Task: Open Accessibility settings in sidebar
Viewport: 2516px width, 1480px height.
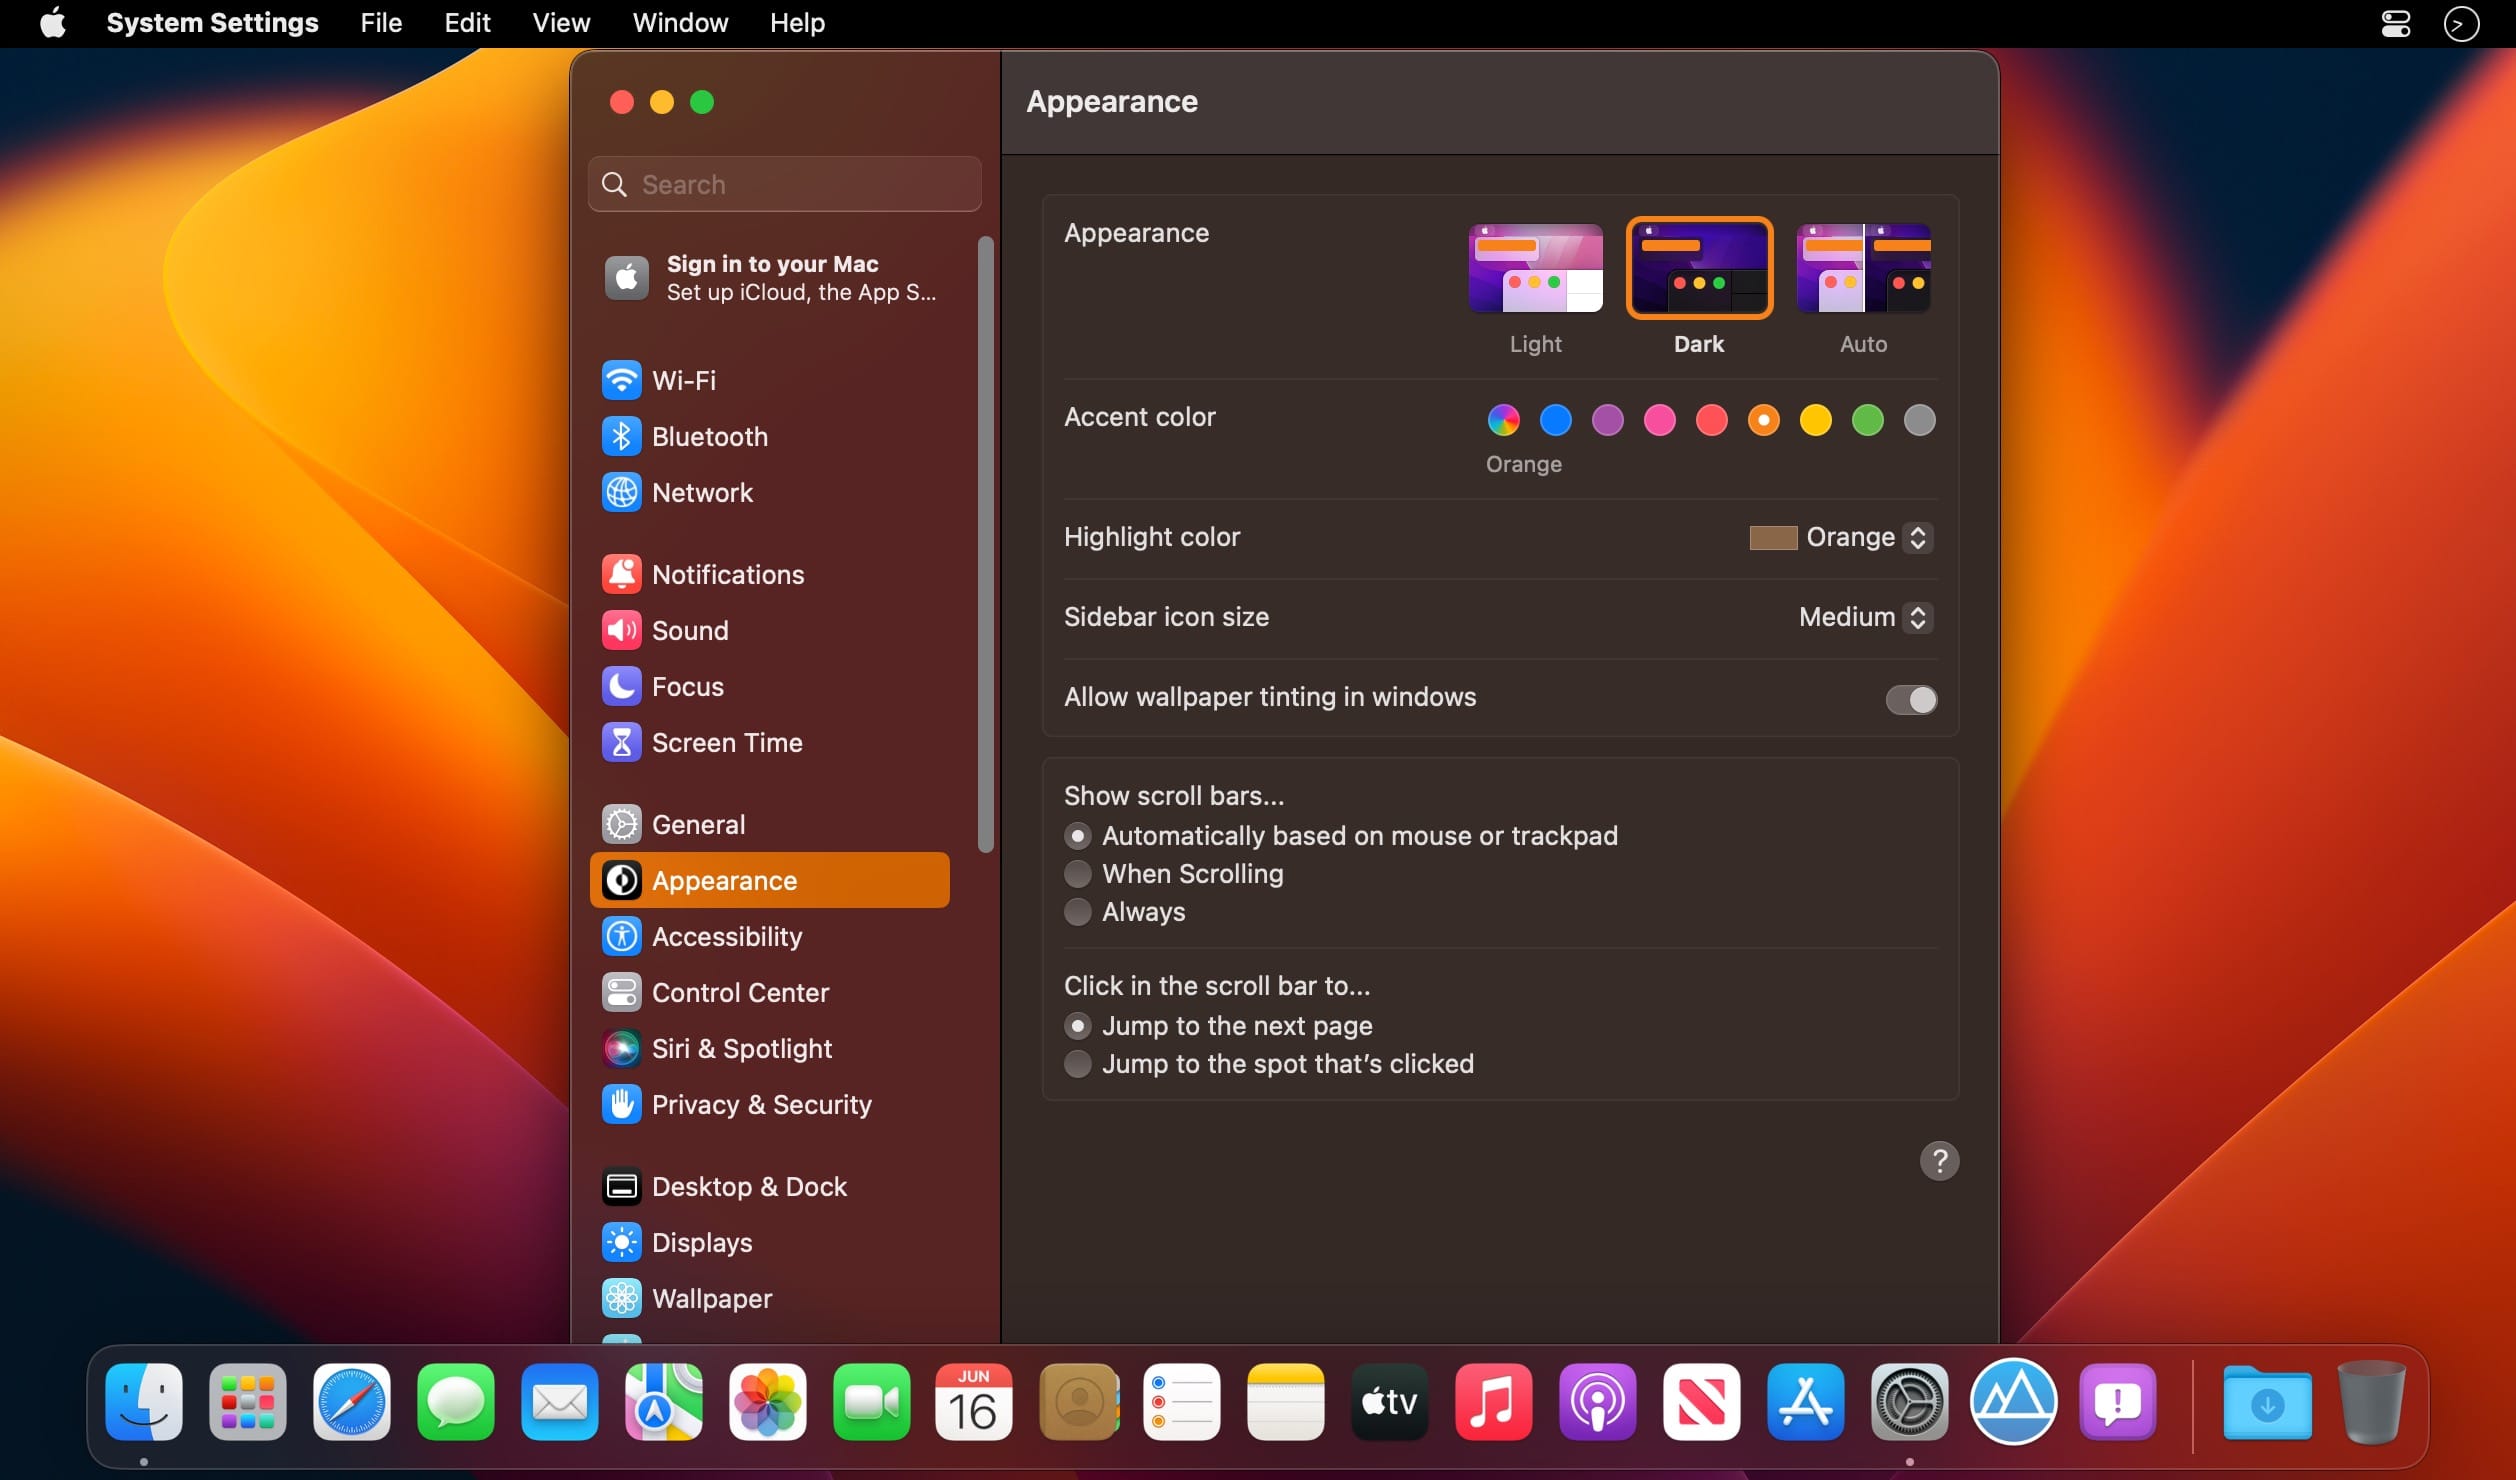Action: (x=728, y=936)
